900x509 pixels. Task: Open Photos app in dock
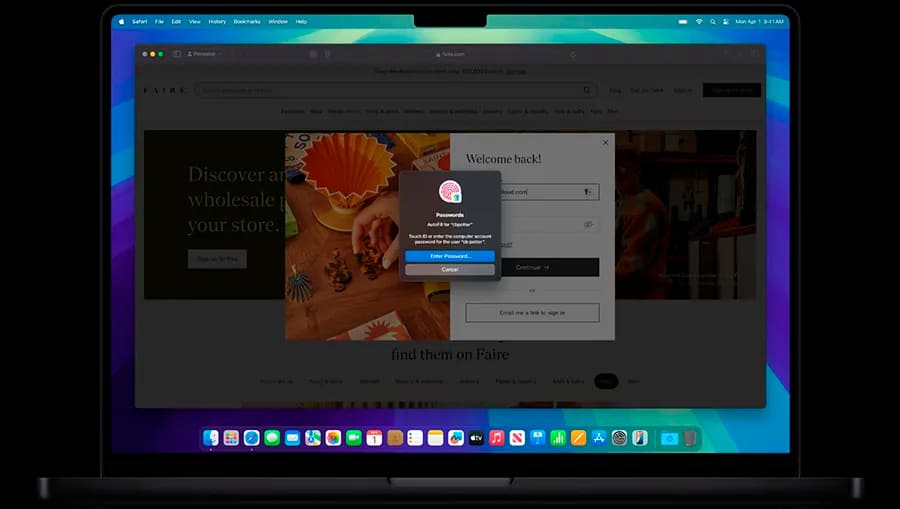[333, 438]
